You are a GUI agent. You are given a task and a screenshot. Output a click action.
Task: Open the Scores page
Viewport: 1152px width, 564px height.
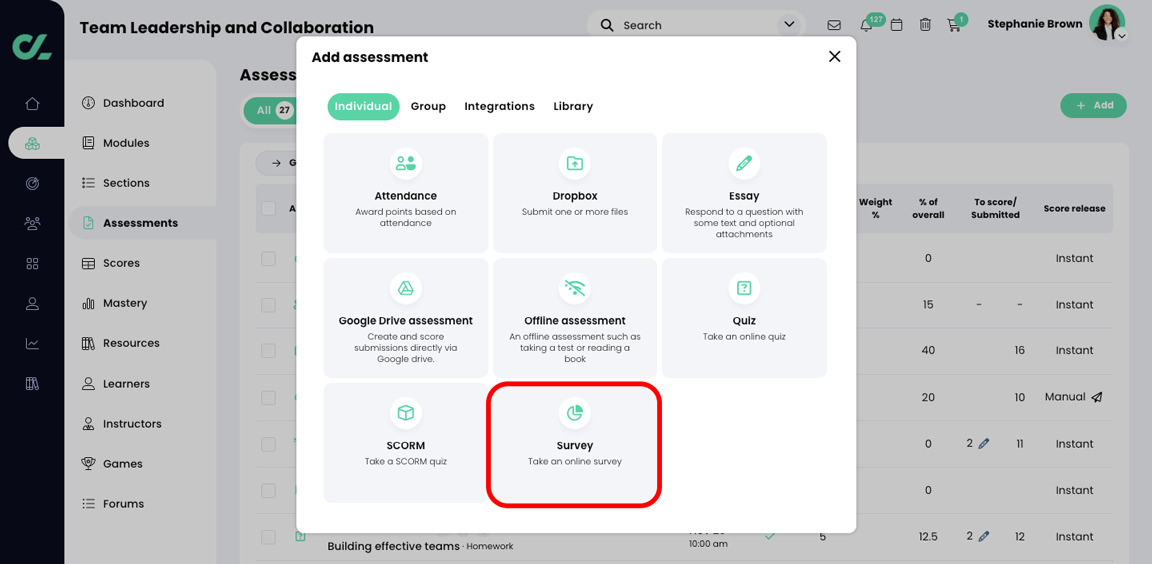[121, 263]
